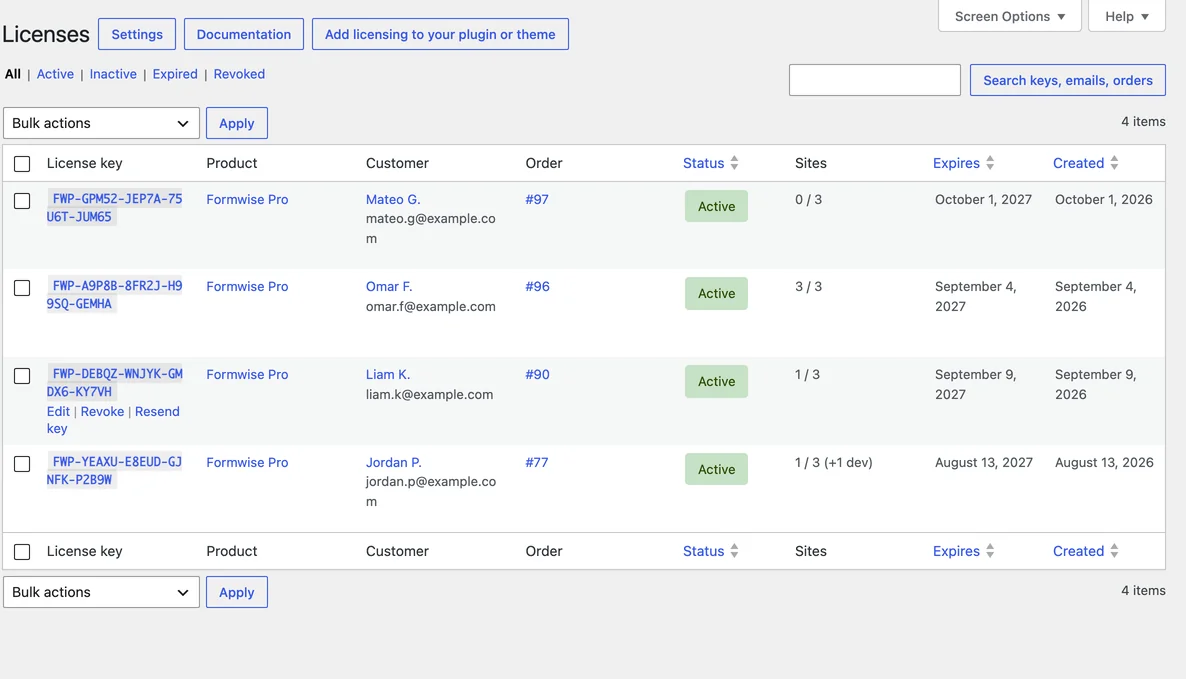Open the top Bulk actions dropdown
Viewport: 1186px width, 679px height.
pos(101,123)
